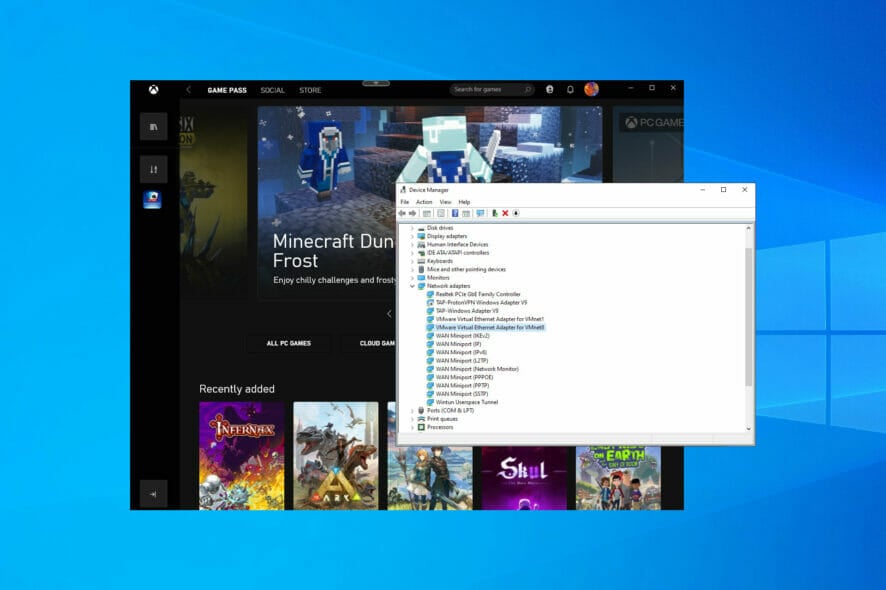Open the Last Kids on Earth game thumbnail
886x590 pixels.
pyautogui.click(x=618, y=478)
